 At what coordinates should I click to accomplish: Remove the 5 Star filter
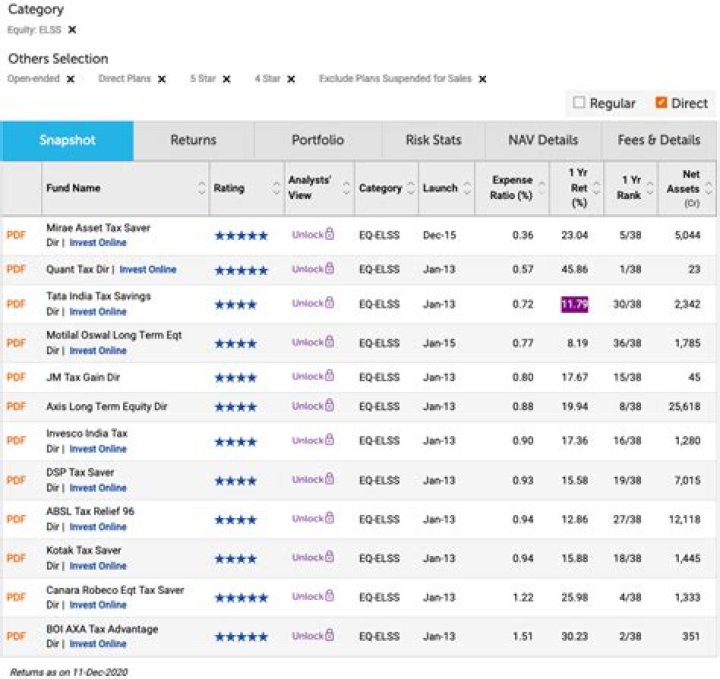pyautogui.click(x=226, y=79)
